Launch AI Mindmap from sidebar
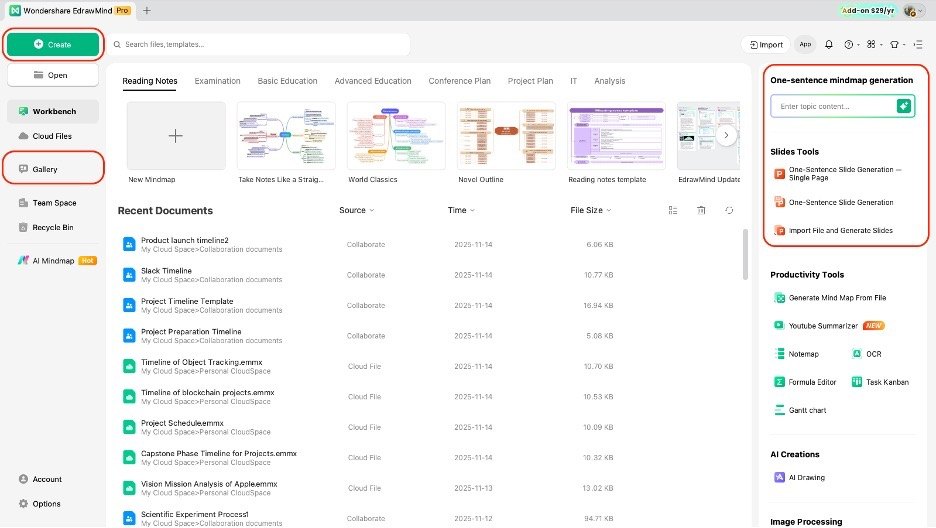The height and width of the screenshot is (528, 936). point(57,261)
